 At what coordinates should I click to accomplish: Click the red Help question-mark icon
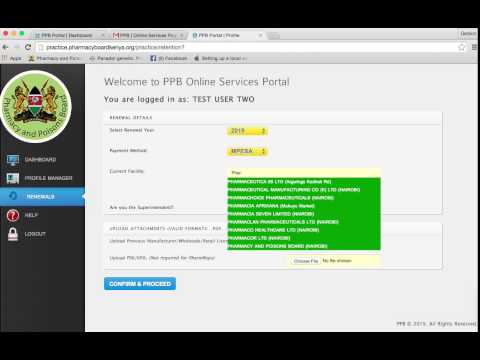coord(13,215)
